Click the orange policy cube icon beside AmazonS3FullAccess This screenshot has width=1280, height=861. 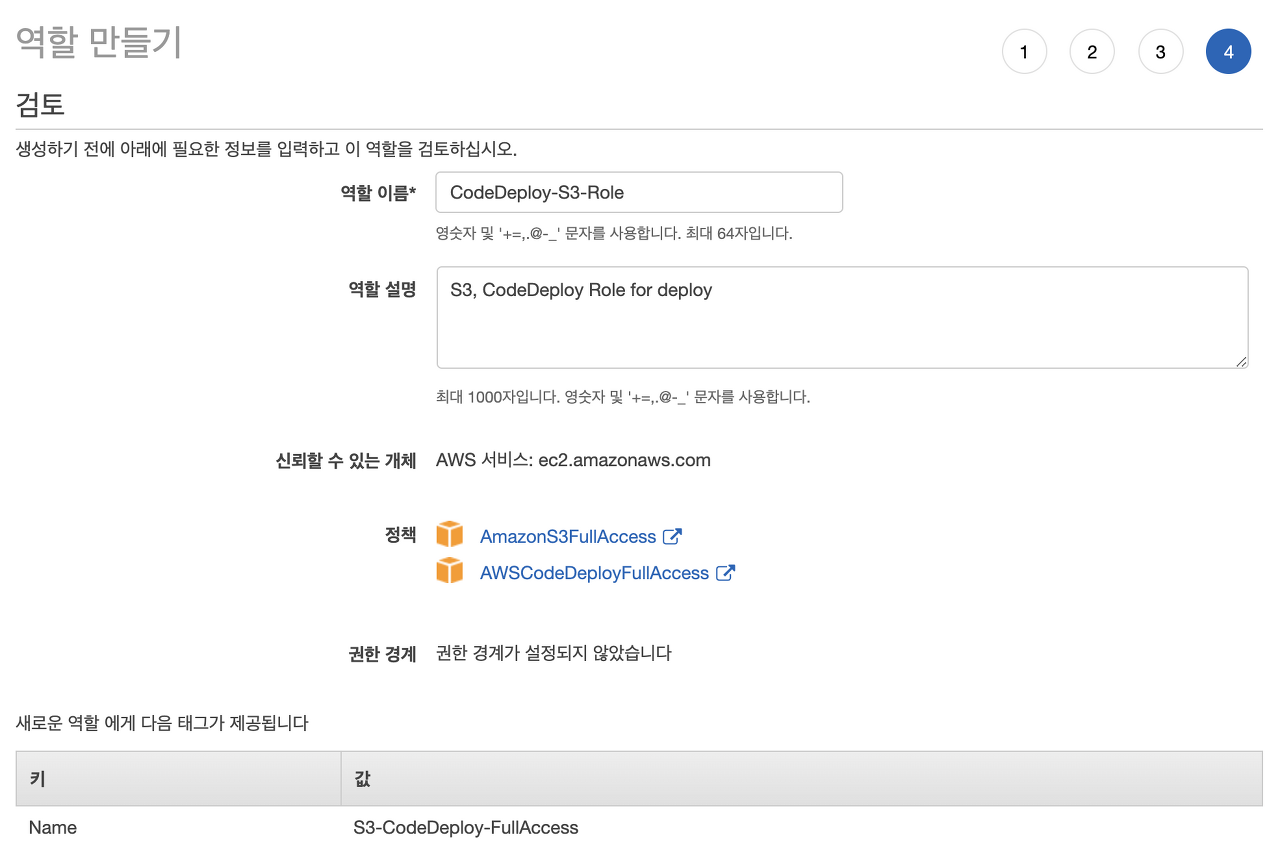[450, 534]
